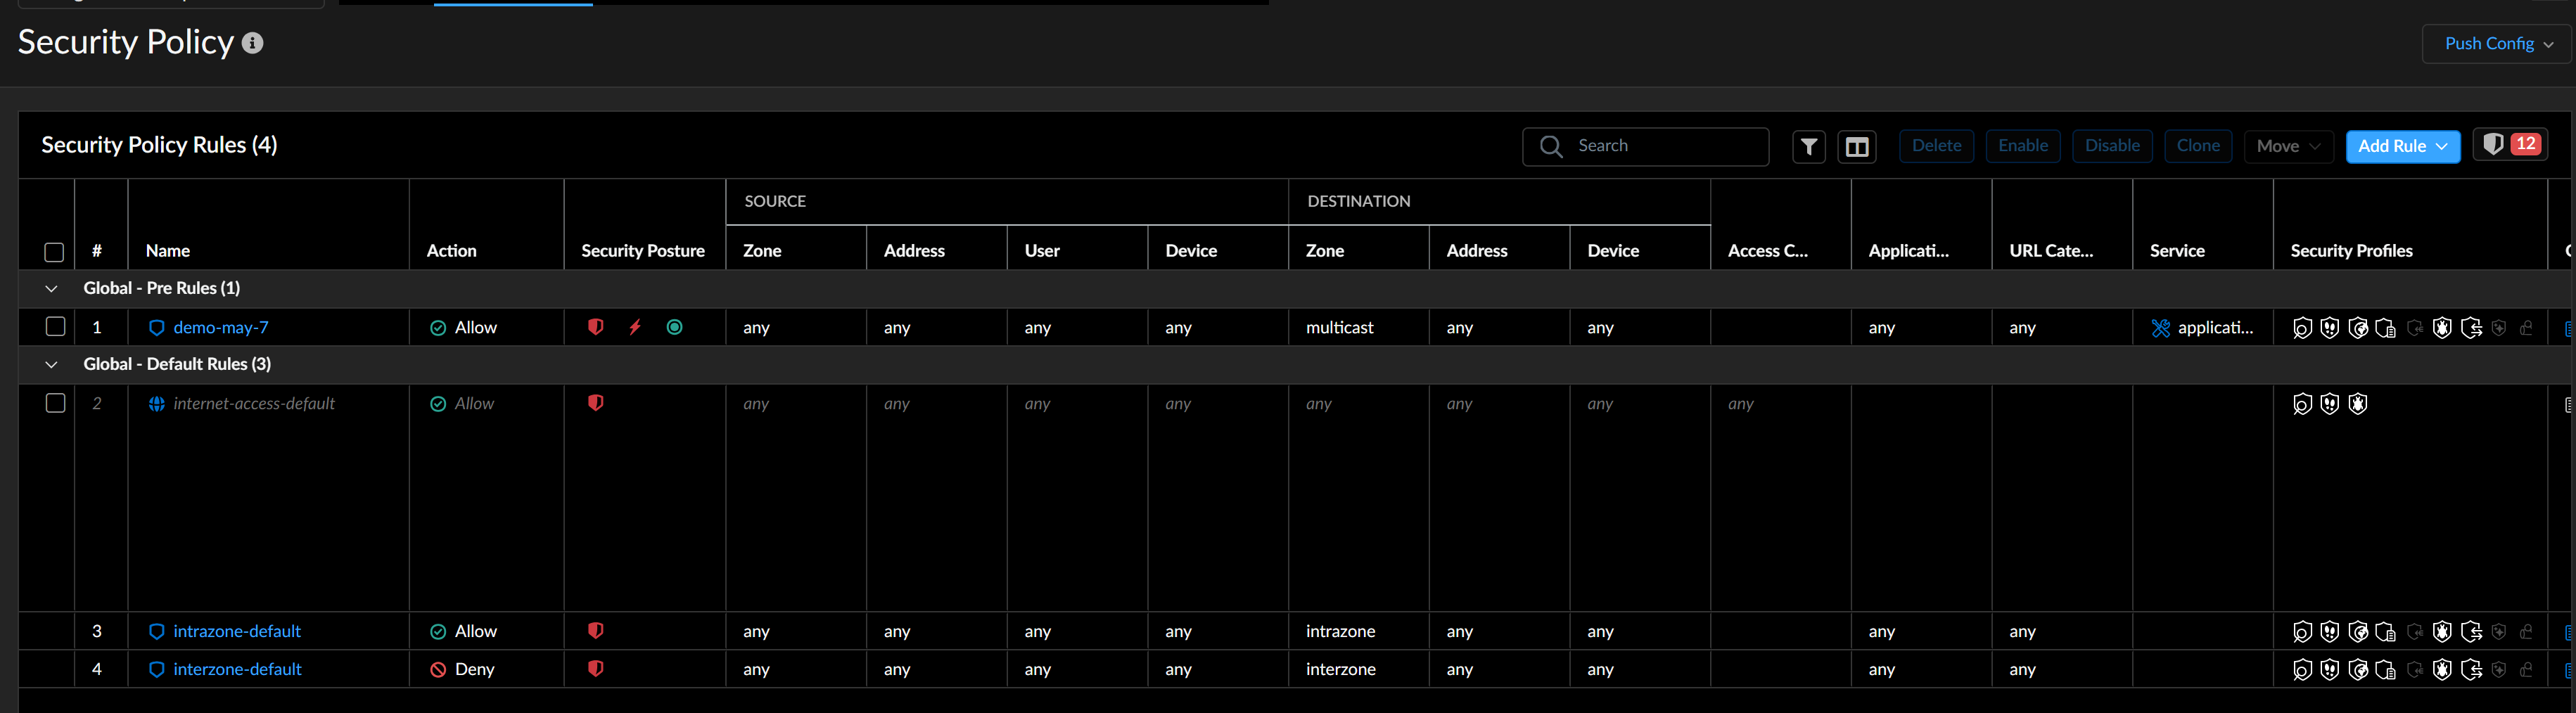
Task: Open the rule filter funnel icon
Action: pyautogui.click(x=1808, y=147)
